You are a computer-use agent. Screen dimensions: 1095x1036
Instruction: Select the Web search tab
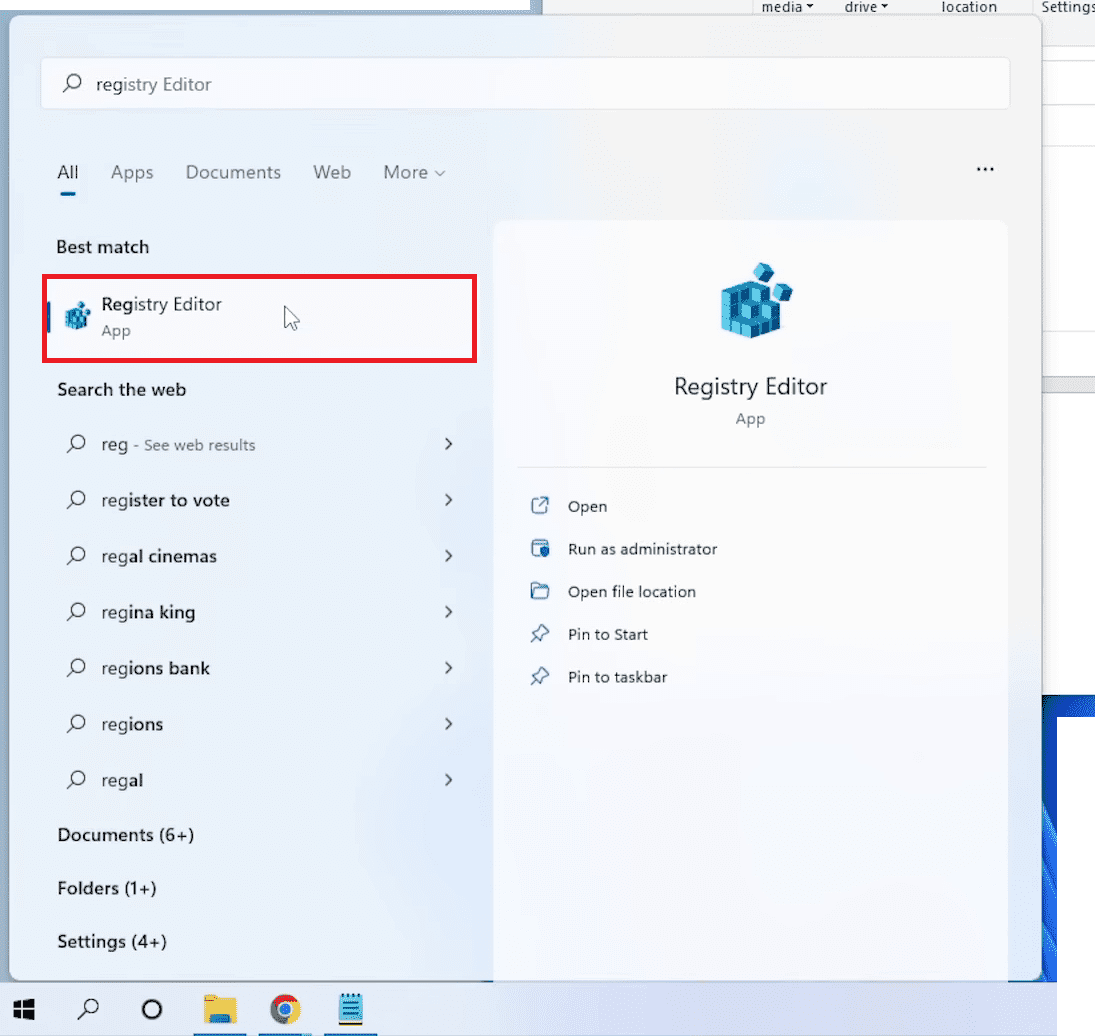coord(332,172)
